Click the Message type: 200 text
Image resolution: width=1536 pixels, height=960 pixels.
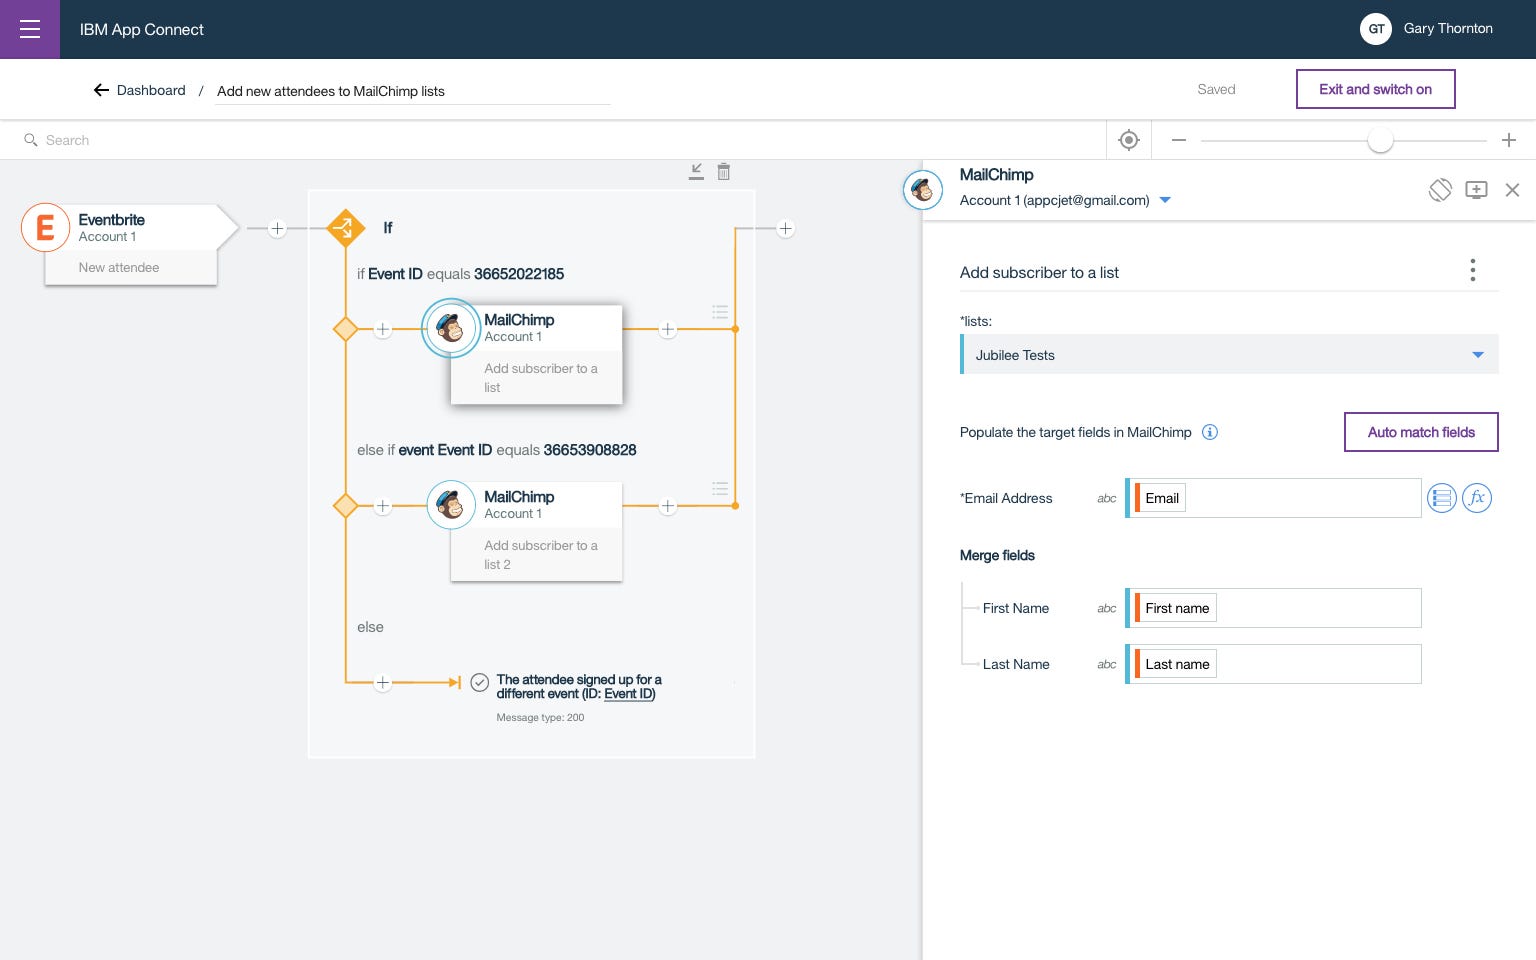[x=540, y=717]
